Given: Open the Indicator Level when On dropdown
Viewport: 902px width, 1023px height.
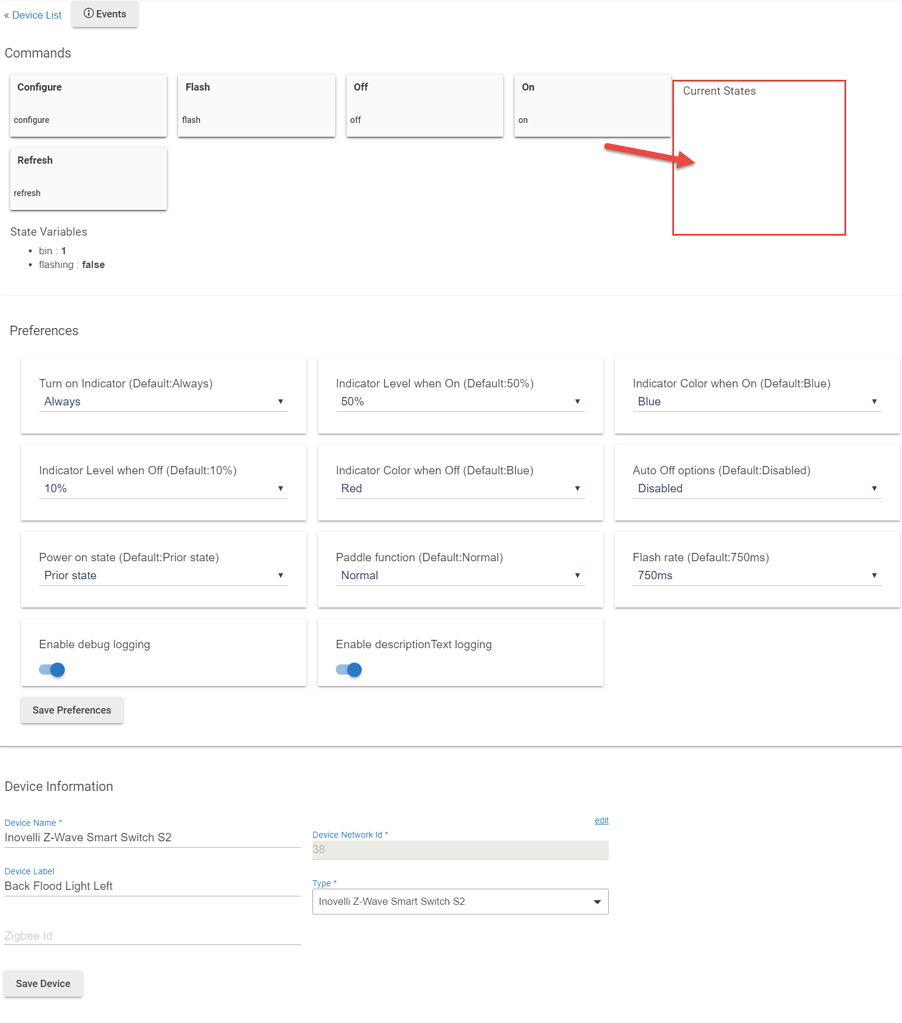Looking at the screenshot, I should [460, 401].
